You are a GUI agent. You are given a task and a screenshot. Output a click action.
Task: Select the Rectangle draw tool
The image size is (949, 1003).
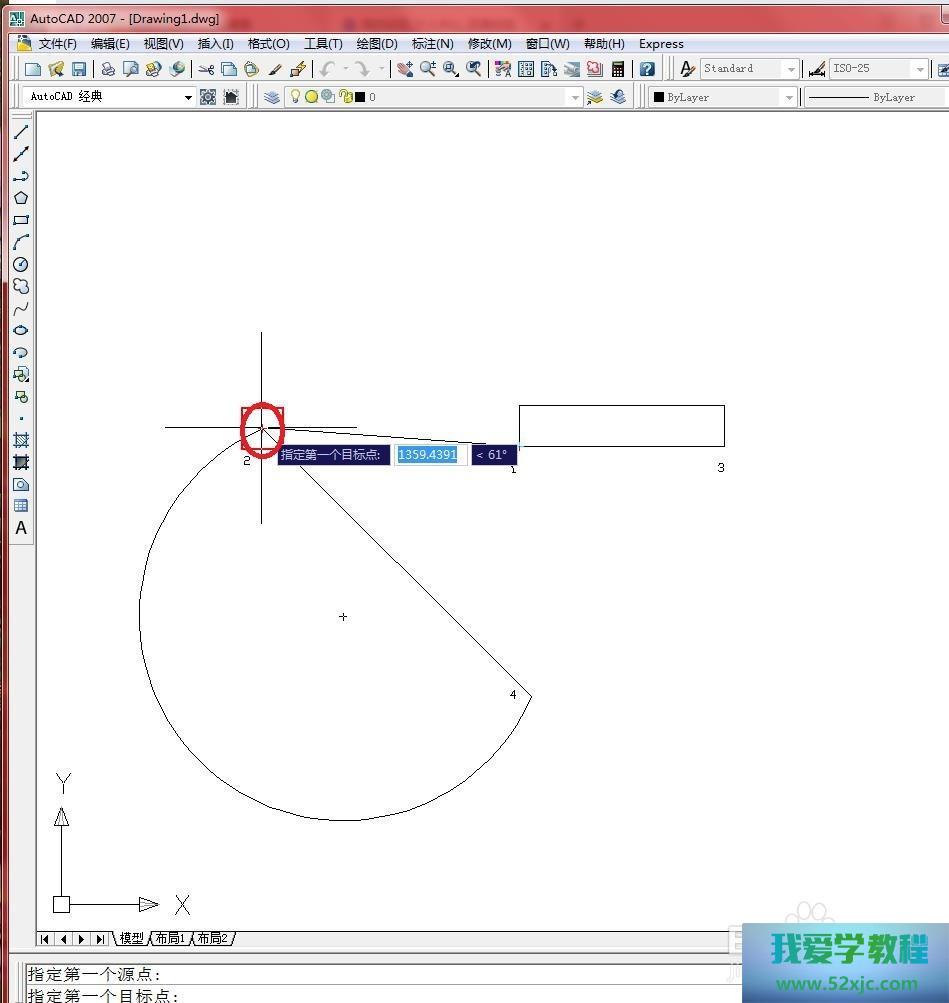click(21, 220)
